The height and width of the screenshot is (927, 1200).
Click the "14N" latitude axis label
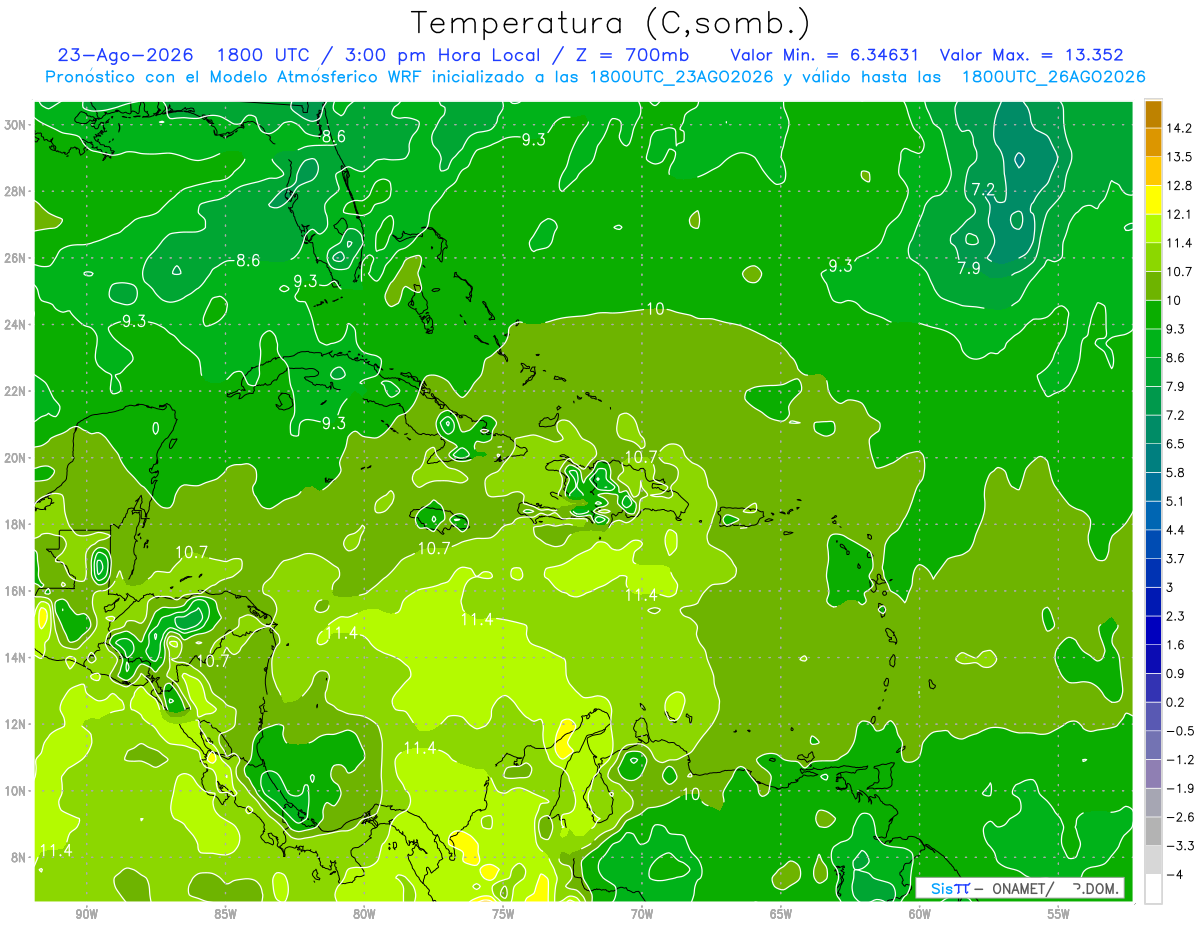point(17,657)
